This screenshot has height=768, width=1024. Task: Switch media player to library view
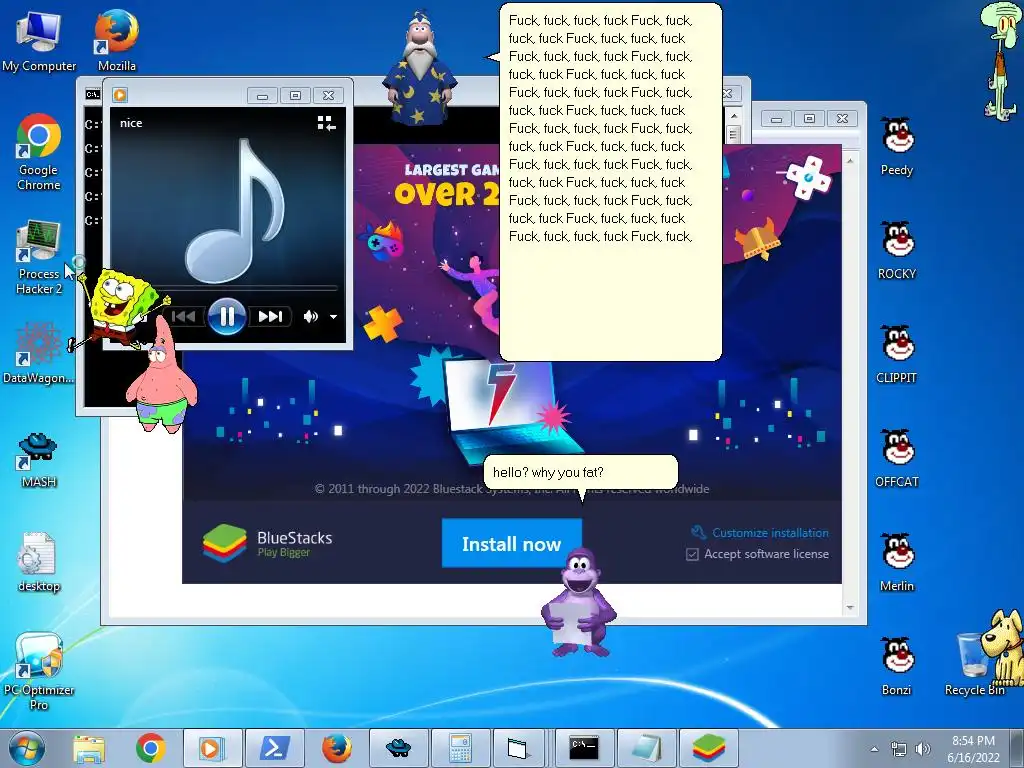coord(326,123)
